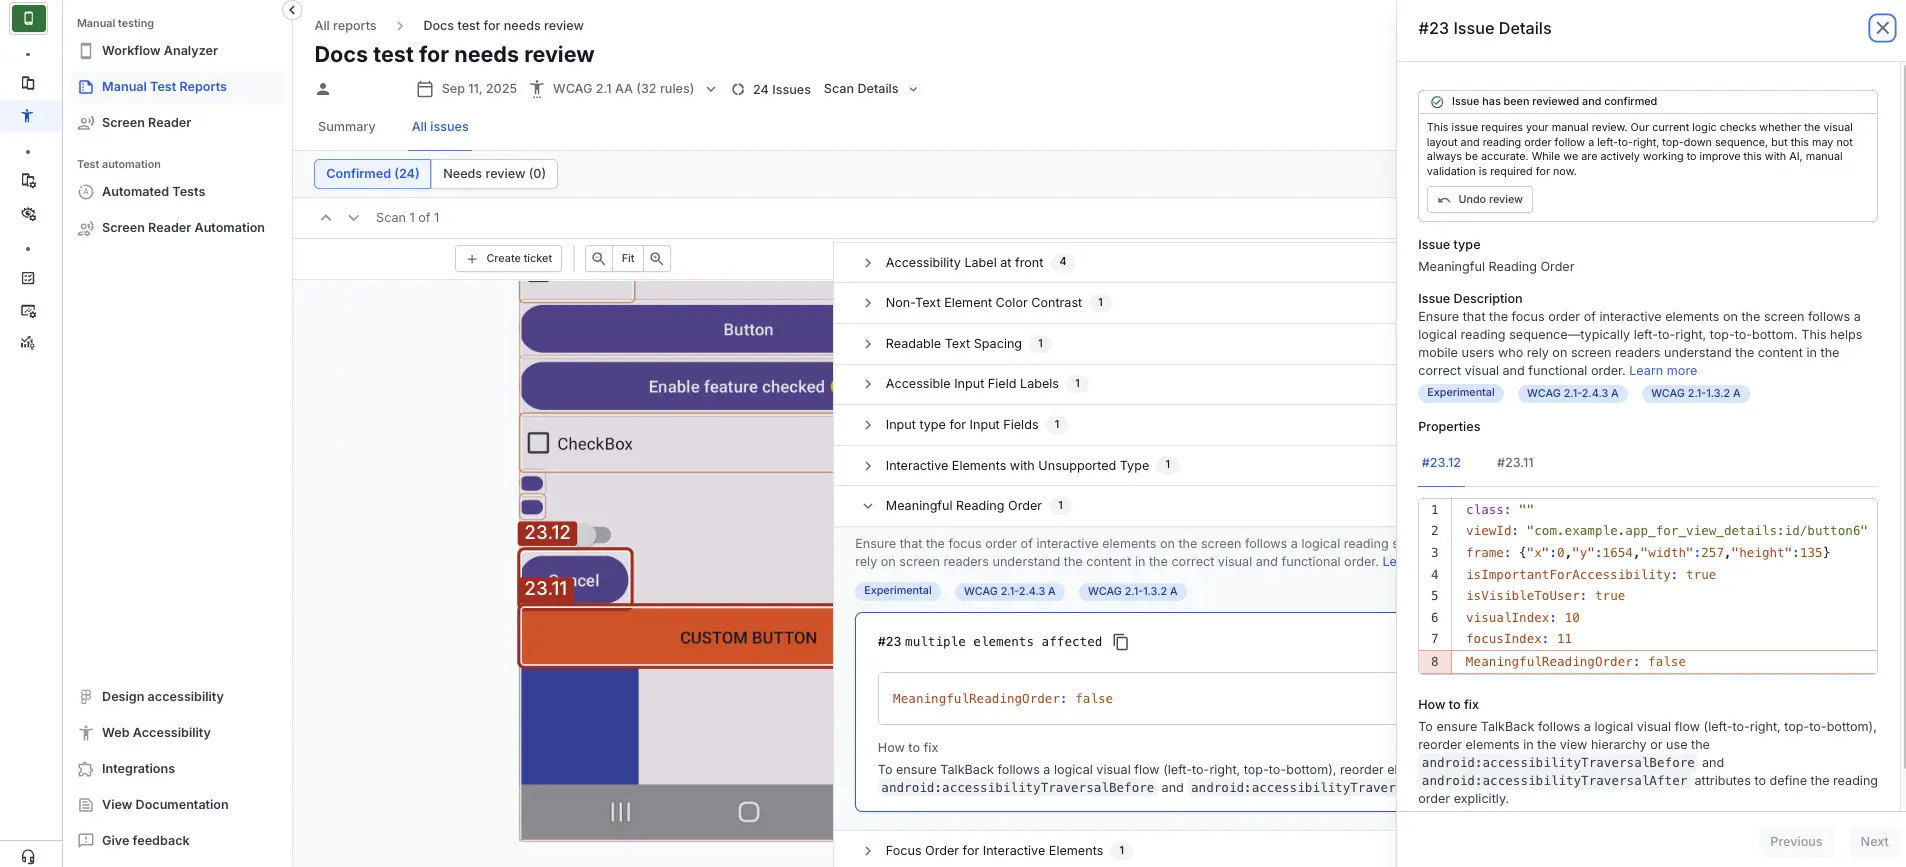The image size is (1906, 867).
Task: Open the Scan Details dropdown
Action: 870,89
